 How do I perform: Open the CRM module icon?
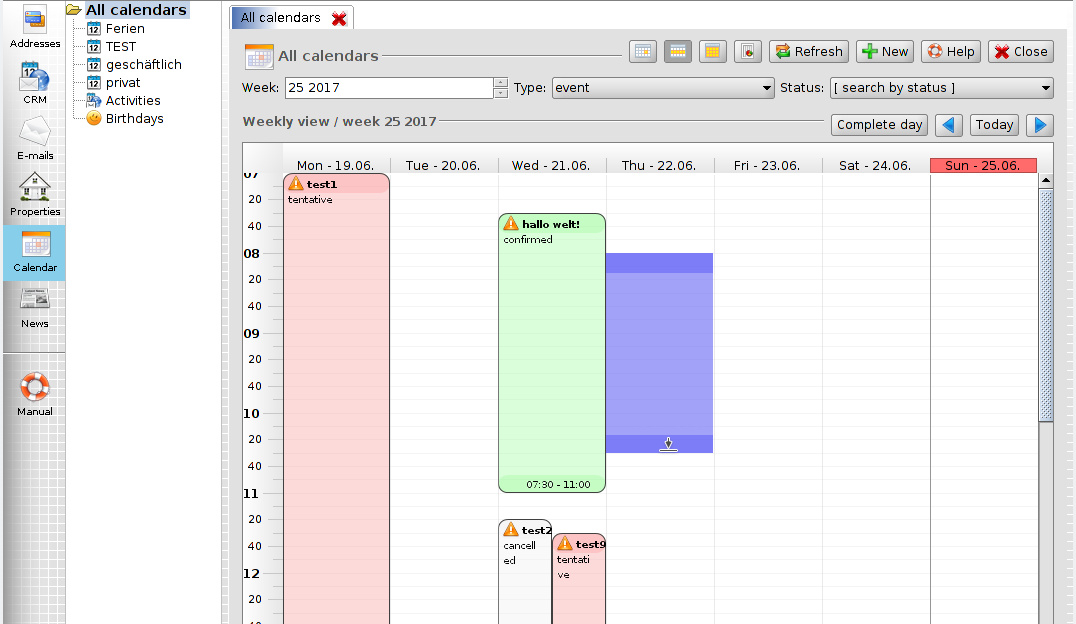click(x=34, y=83)
